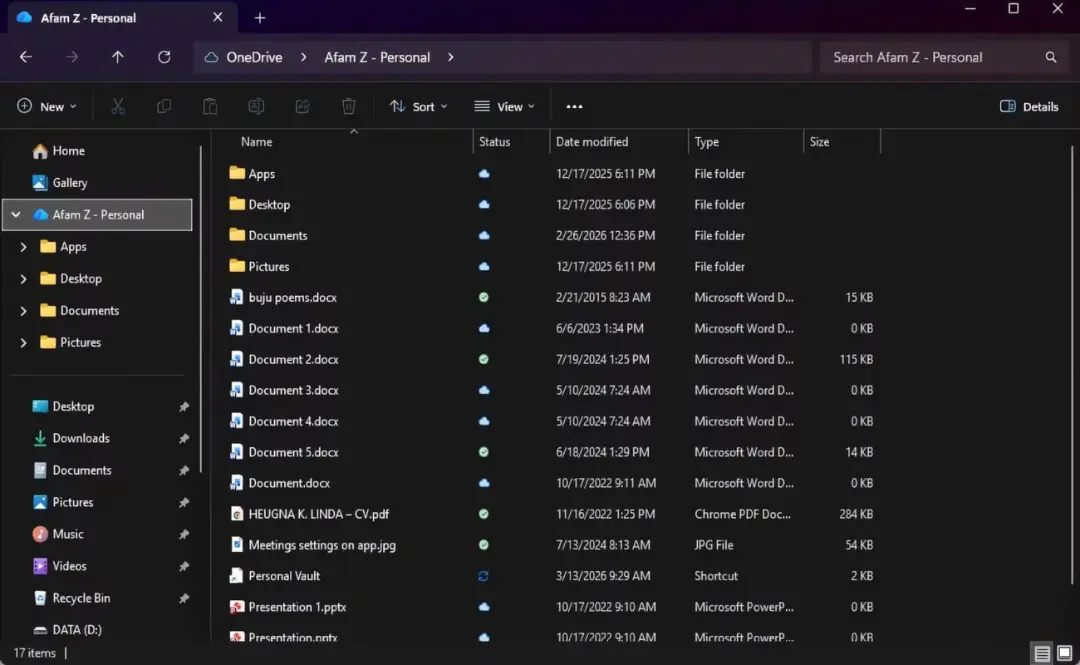Click the navigation pane vertical scrollbar
1080x665 pixels.
200,309
